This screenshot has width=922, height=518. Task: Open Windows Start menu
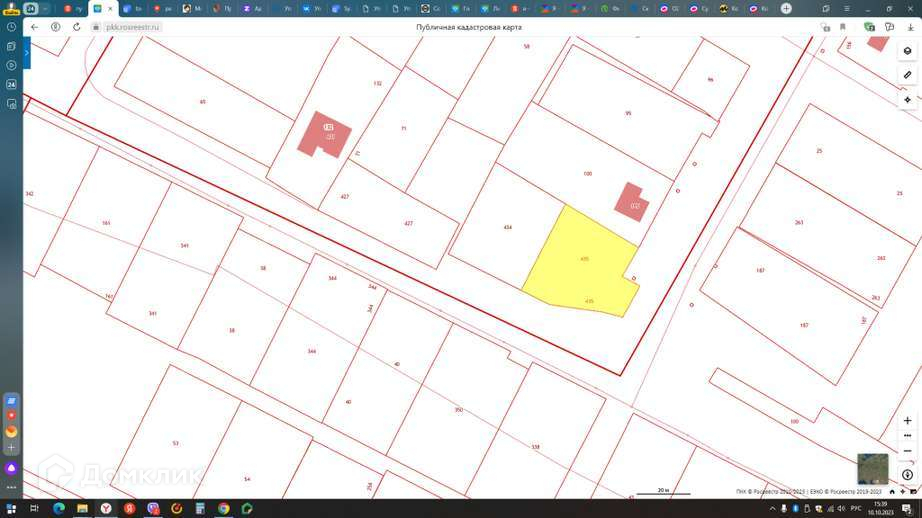tap(11, 509)
